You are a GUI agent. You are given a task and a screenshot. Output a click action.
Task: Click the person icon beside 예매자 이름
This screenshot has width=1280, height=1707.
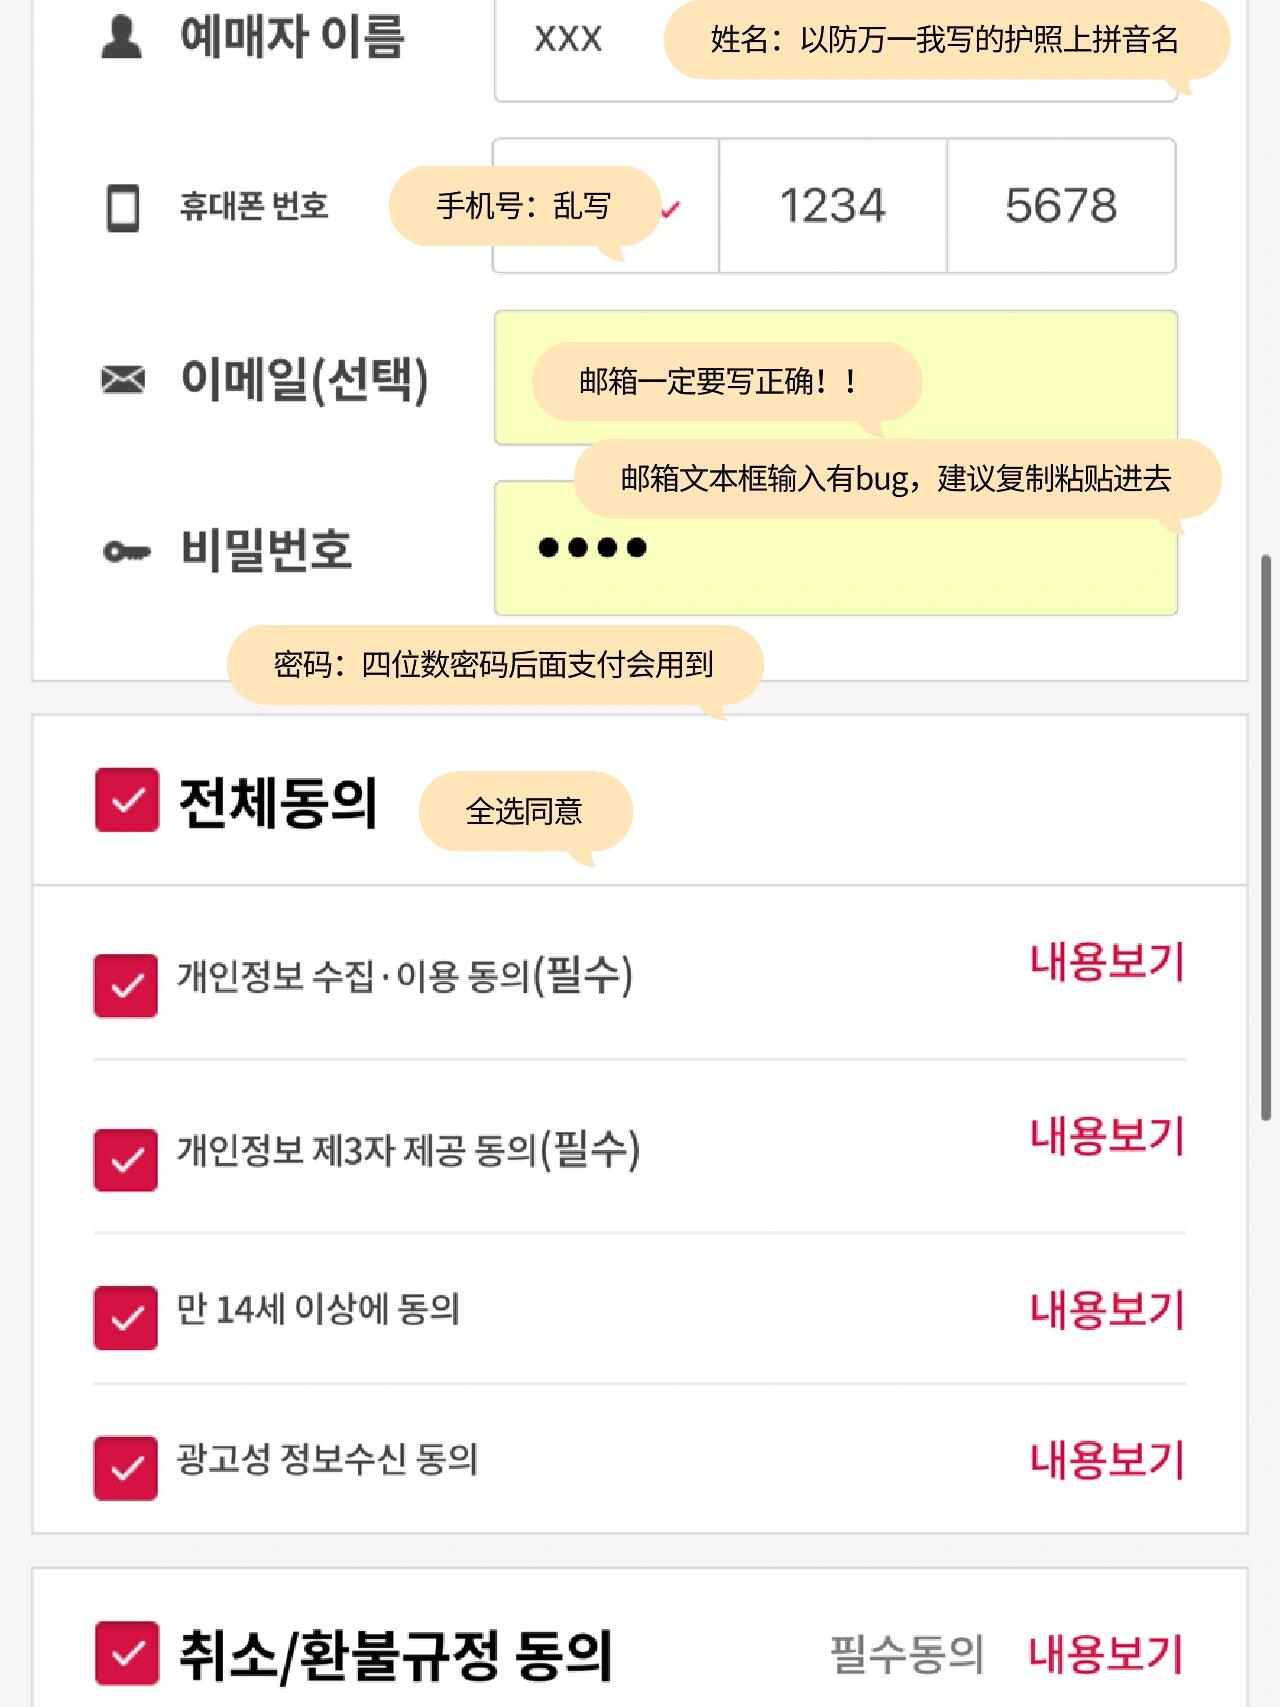(122, 36)
